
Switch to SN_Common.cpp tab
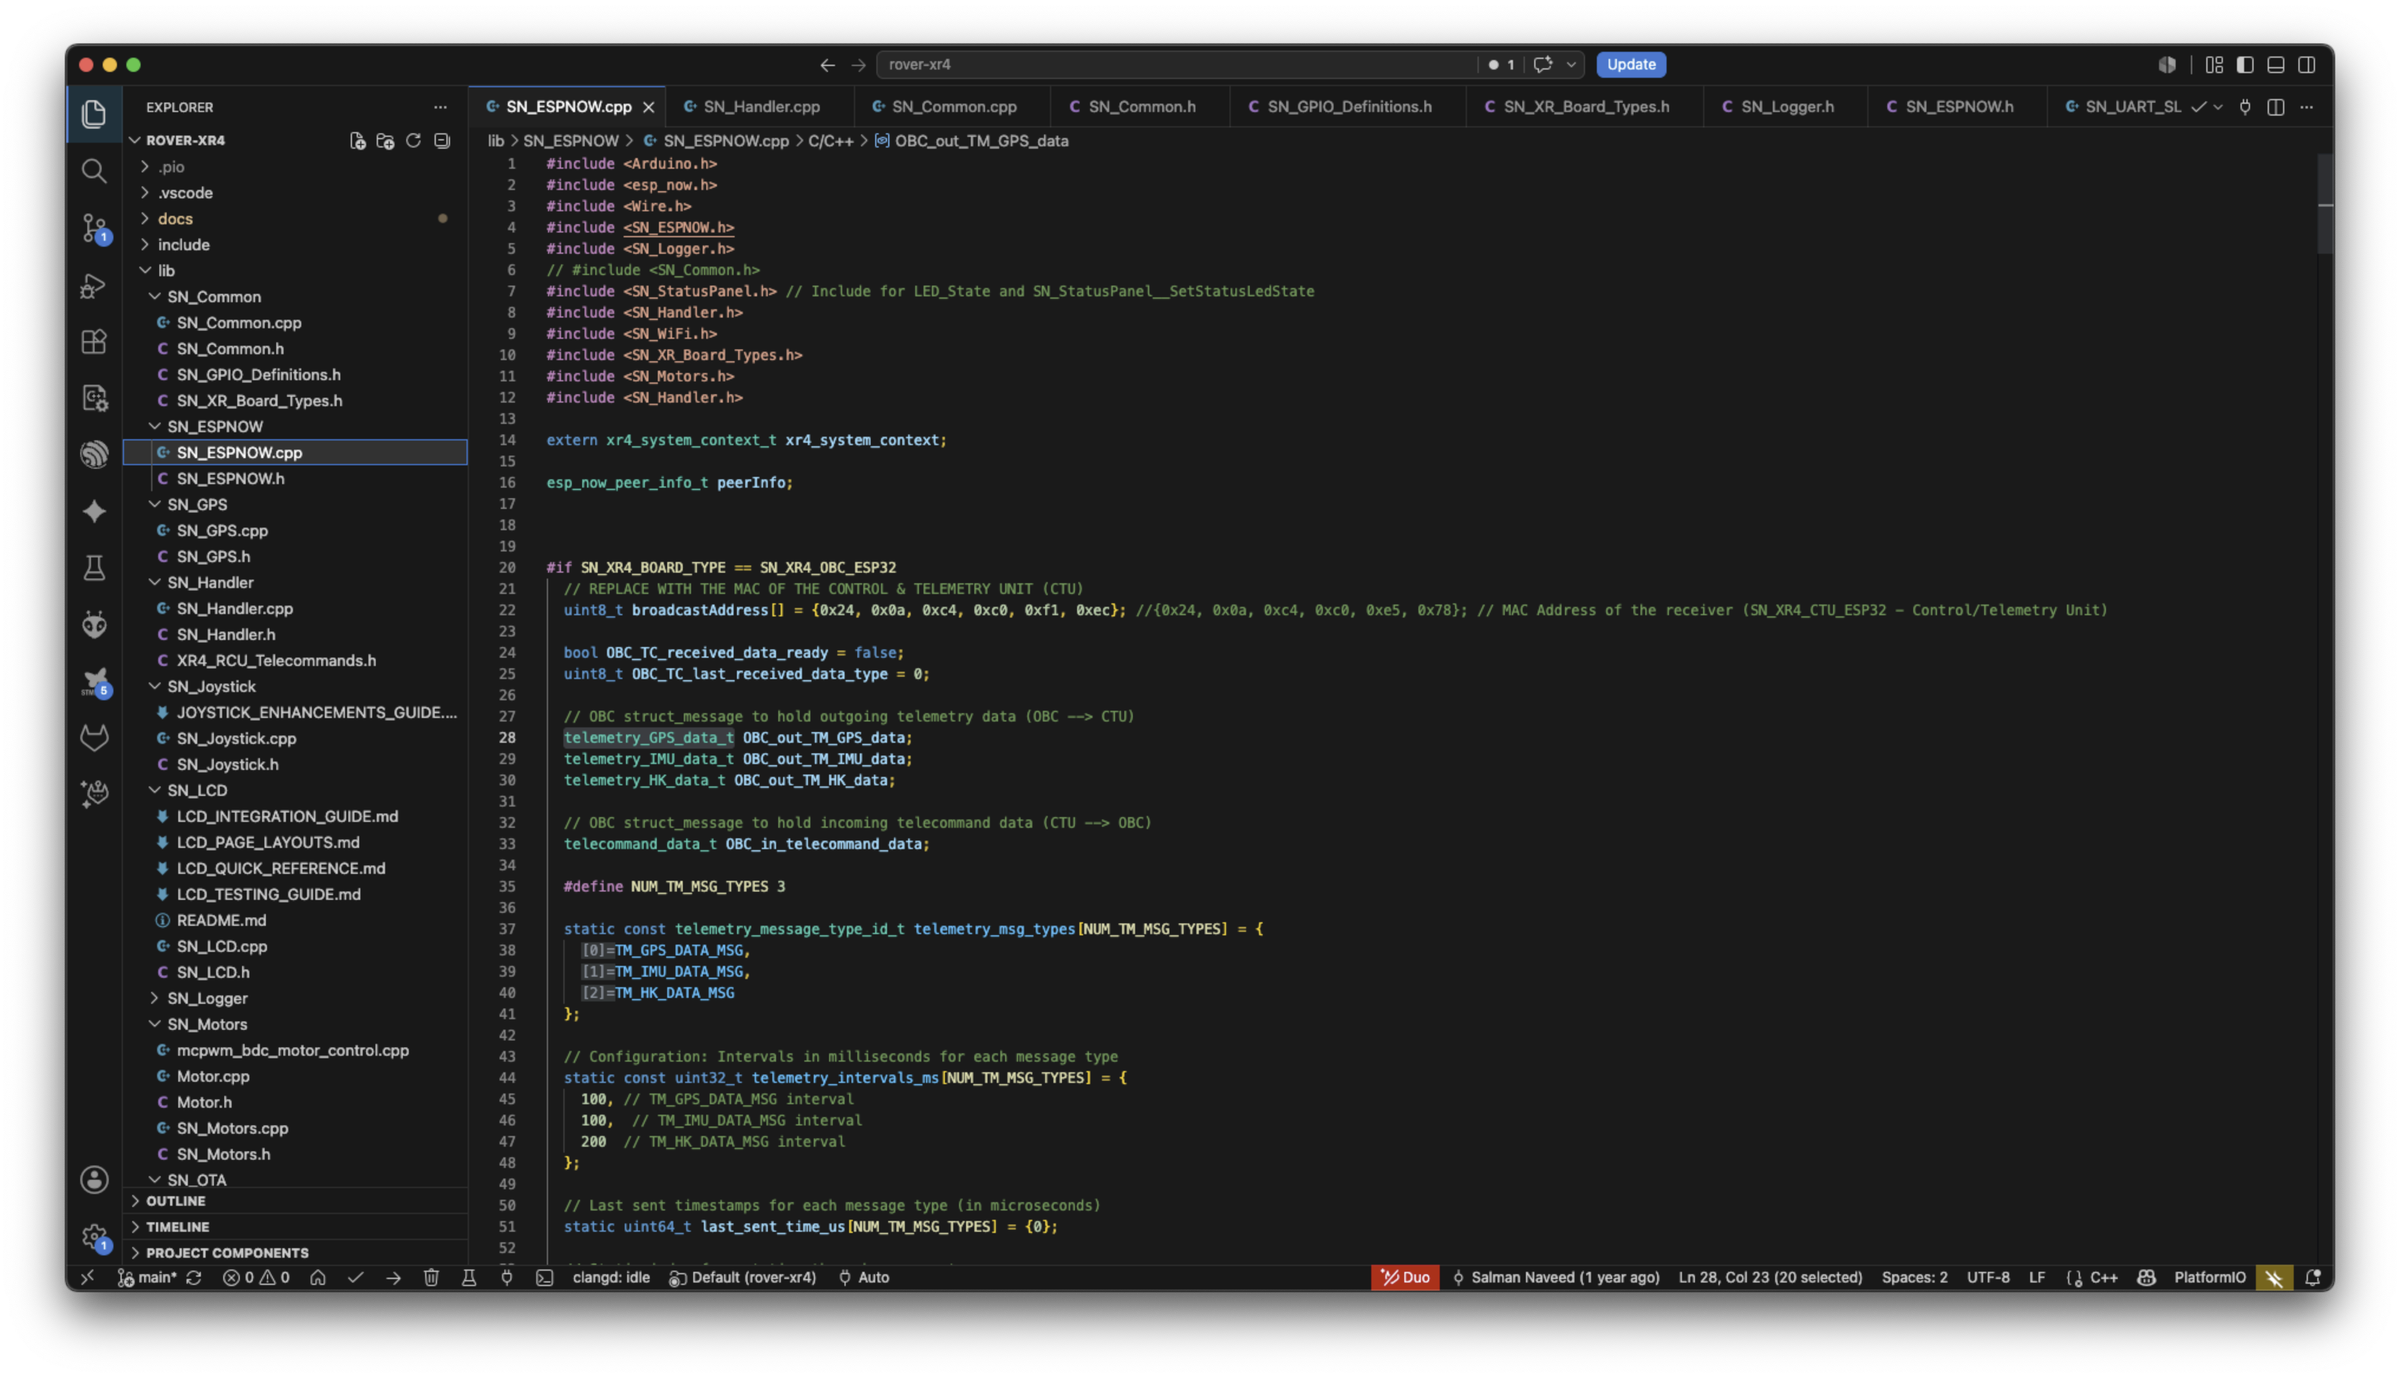tap(953, 107)
